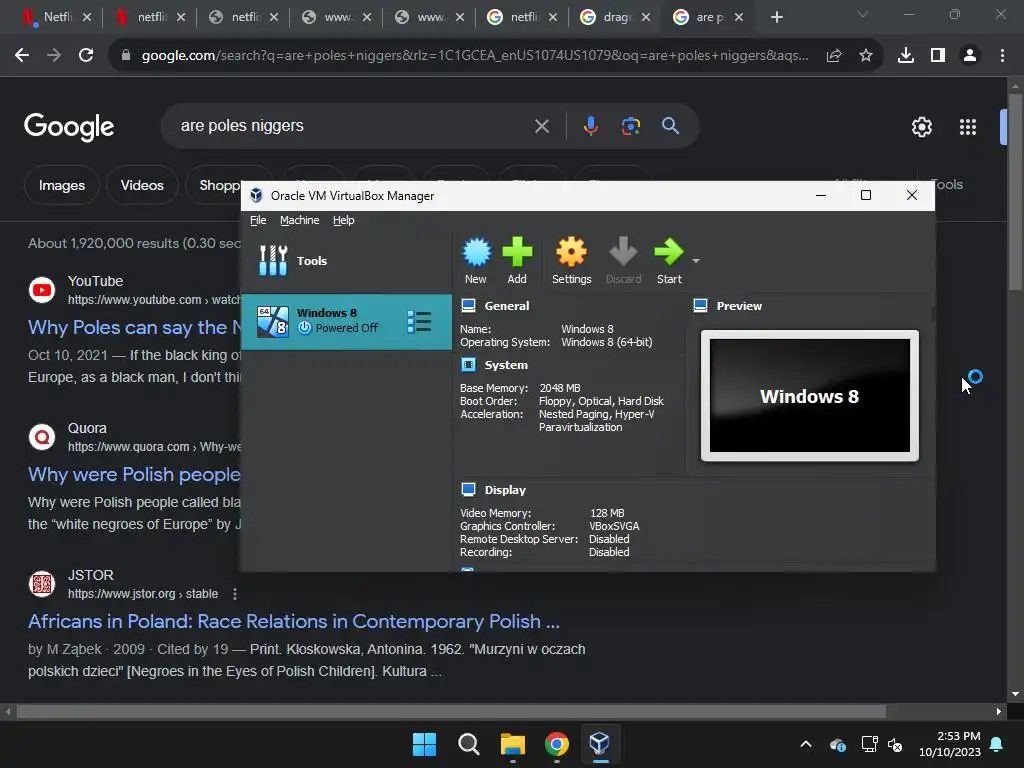Open the Quora search result title
This screenshot has height=768, width=1024.
pyautogui.click(x=135, y=474)
